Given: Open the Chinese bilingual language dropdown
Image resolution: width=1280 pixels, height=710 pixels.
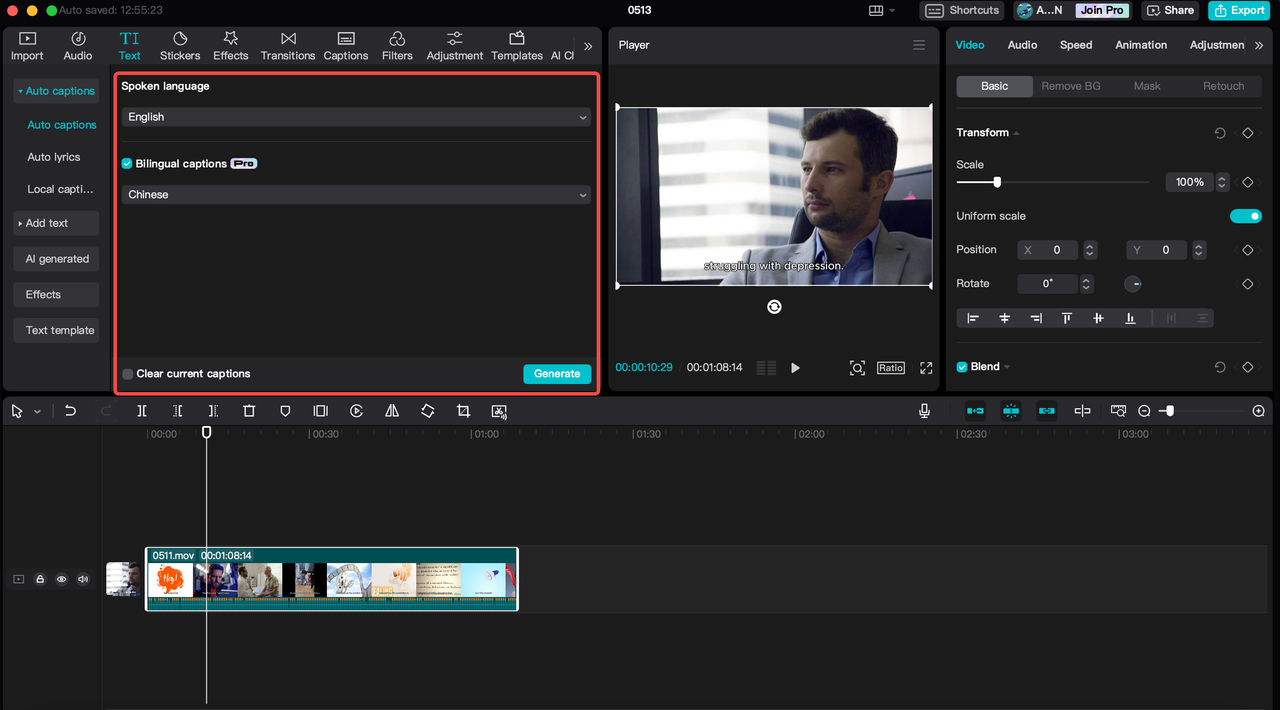Looking at the screenshot, I should click(356, 195).
